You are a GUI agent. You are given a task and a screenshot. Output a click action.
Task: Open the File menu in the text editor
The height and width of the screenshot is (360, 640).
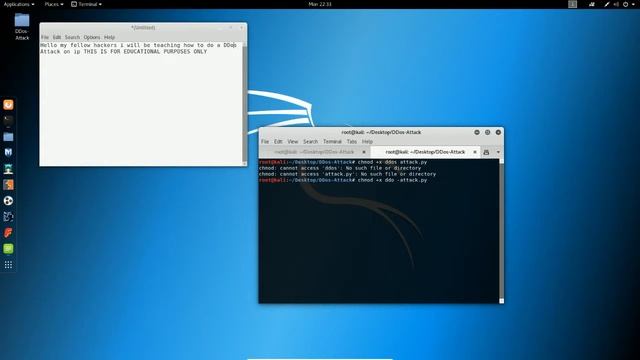[44, 37]
